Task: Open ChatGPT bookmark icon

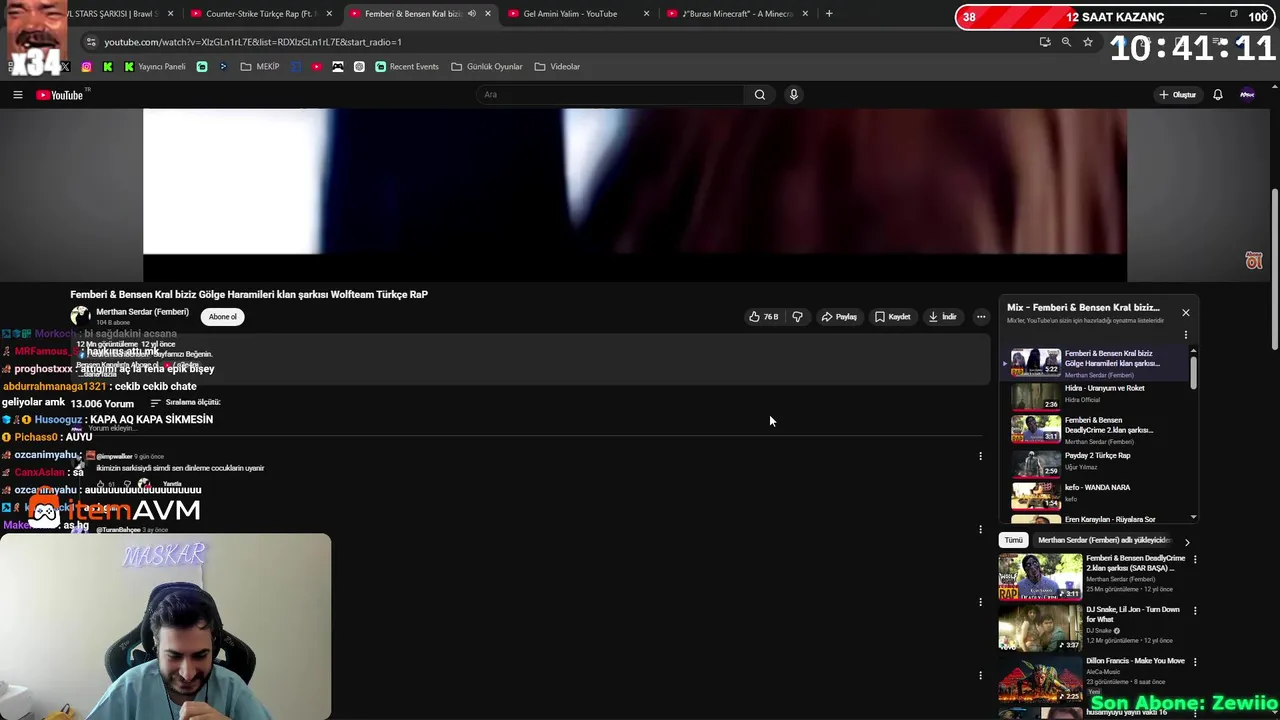Action: [x=359, y=67]
